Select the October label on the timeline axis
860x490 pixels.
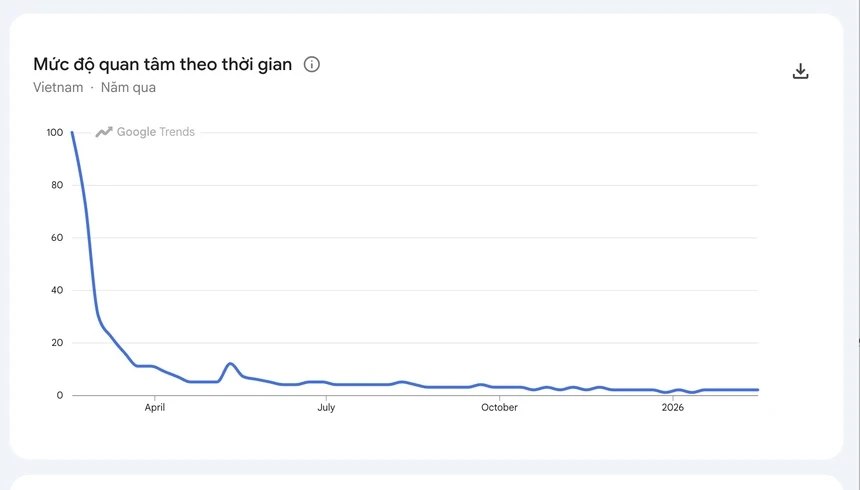coord(499,407)
